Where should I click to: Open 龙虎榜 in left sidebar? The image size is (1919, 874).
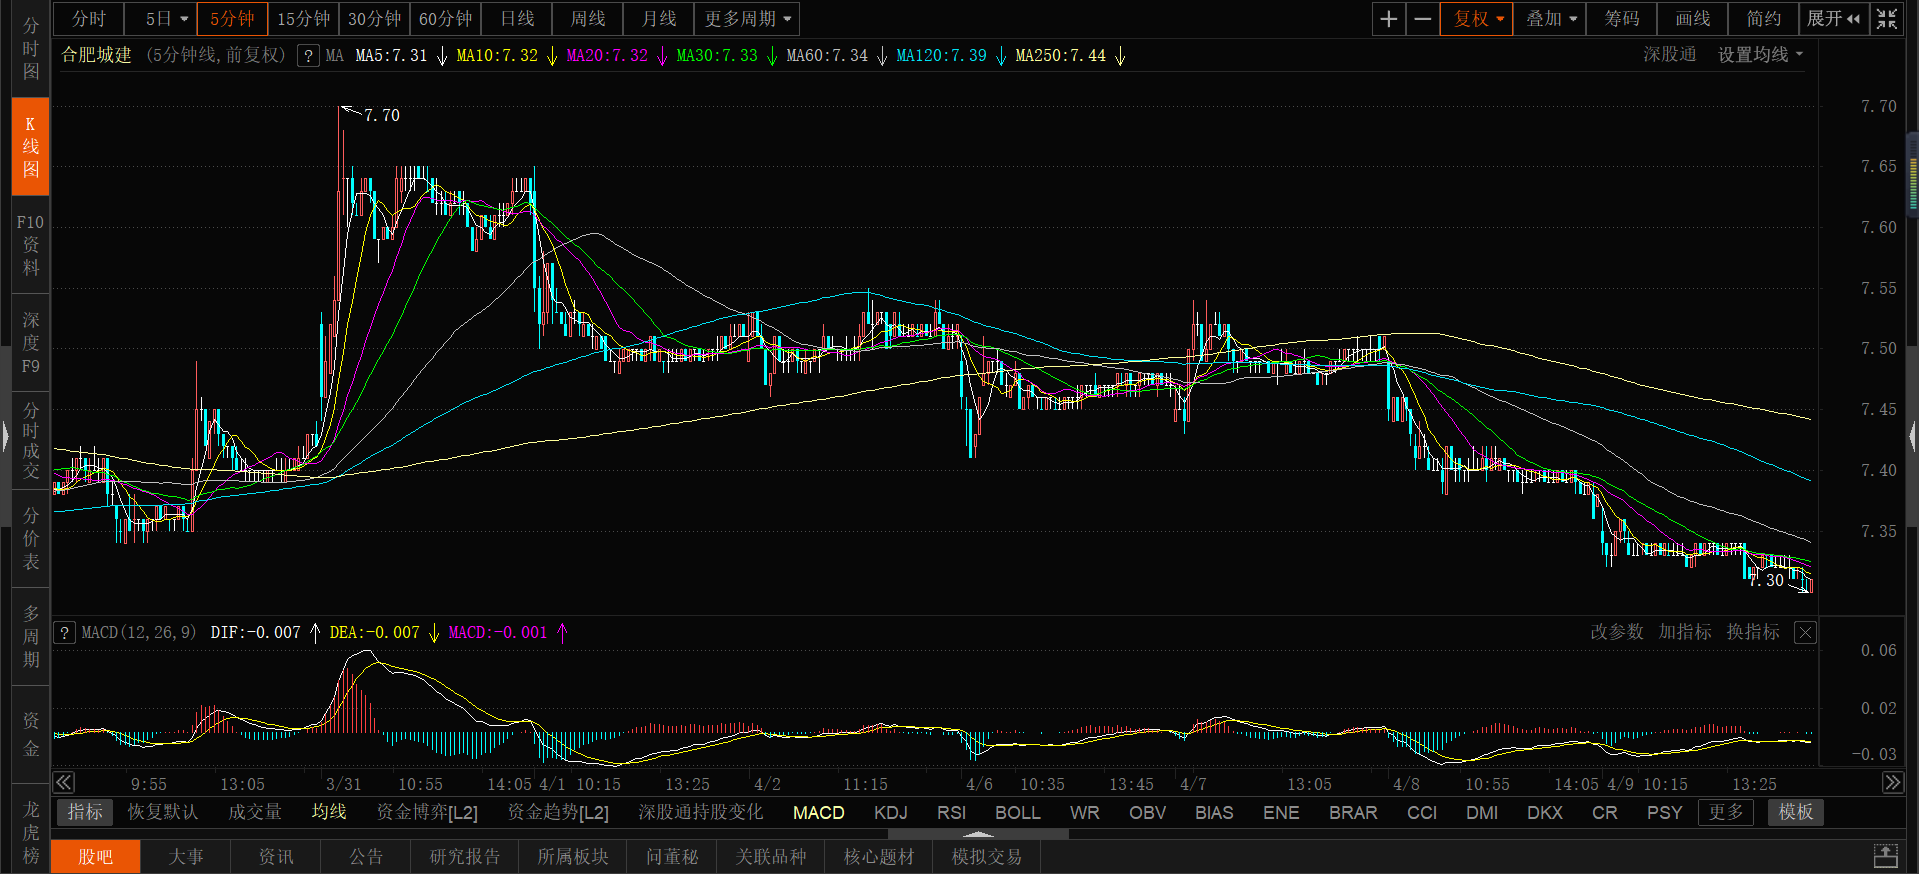(31, 832)
